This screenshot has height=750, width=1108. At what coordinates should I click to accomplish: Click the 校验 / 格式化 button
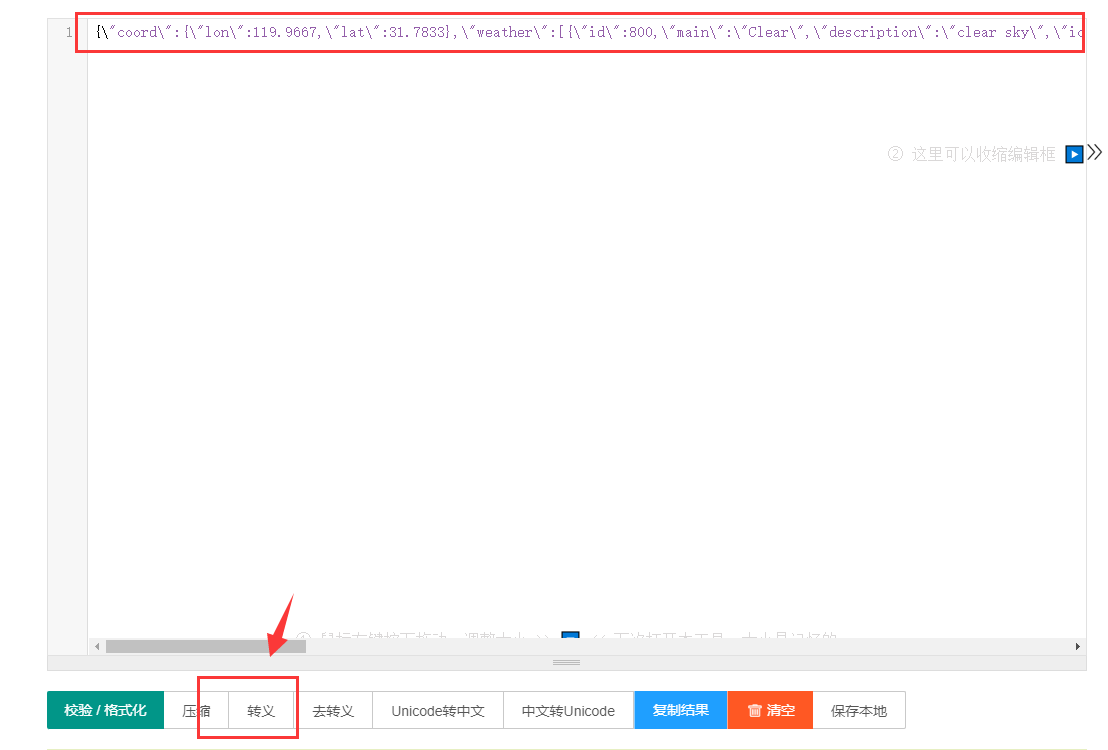[105, 710]
